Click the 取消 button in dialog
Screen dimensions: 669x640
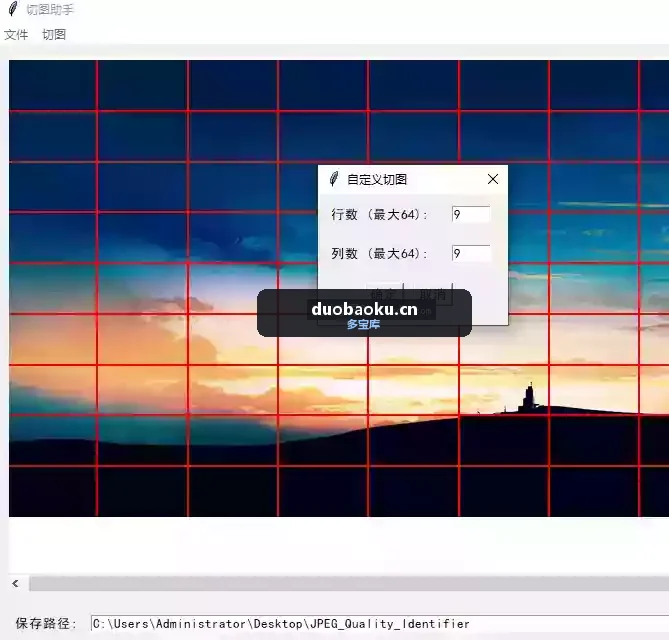[433, 294]
